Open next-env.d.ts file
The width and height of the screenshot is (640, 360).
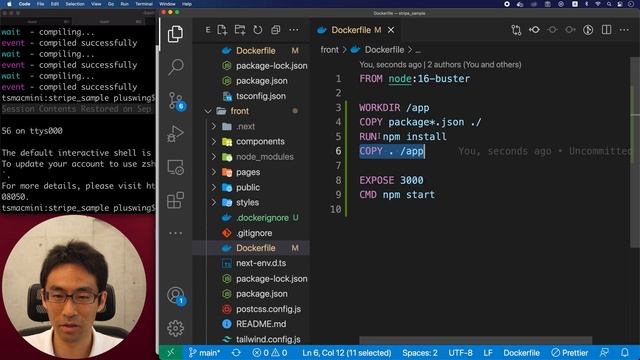[261, 263]
